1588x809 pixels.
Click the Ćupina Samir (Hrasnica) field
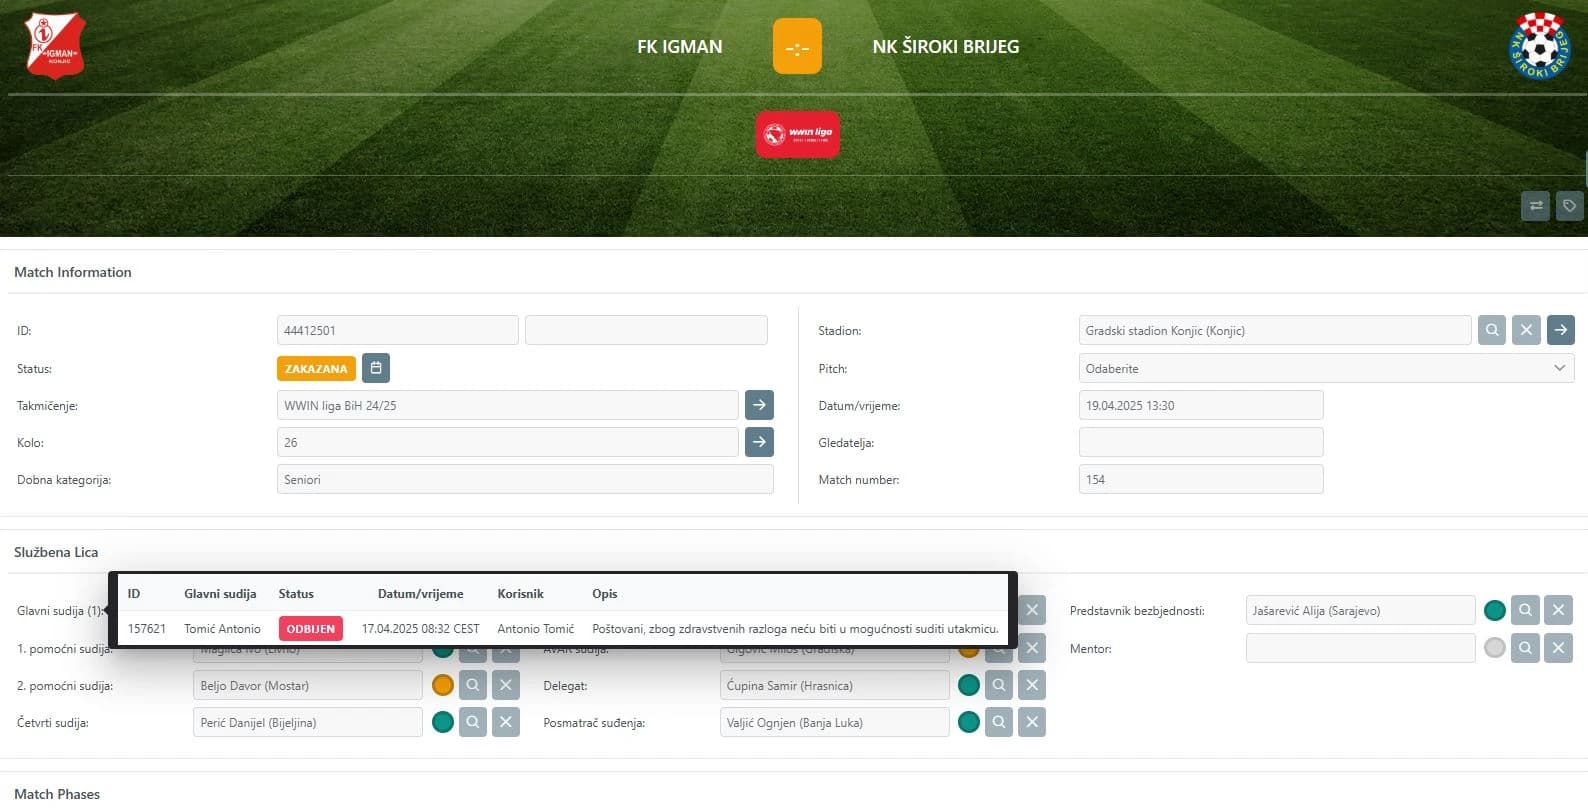coord(835,685)
